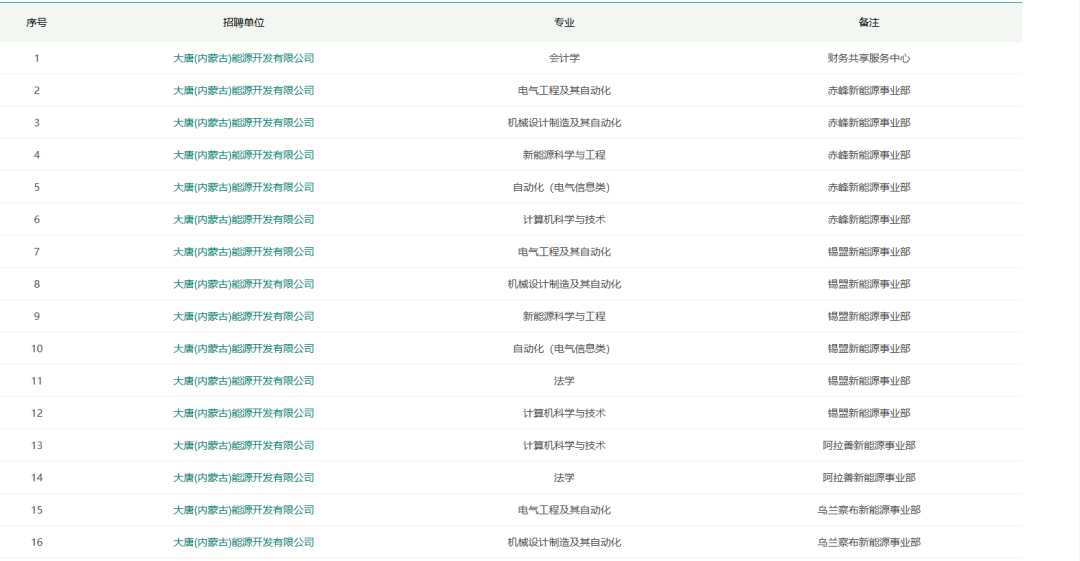Select 机械设计制造及其自动化 in row 8
The width and height of the screenshot is (1080, 561).
[x=564, y=285]
